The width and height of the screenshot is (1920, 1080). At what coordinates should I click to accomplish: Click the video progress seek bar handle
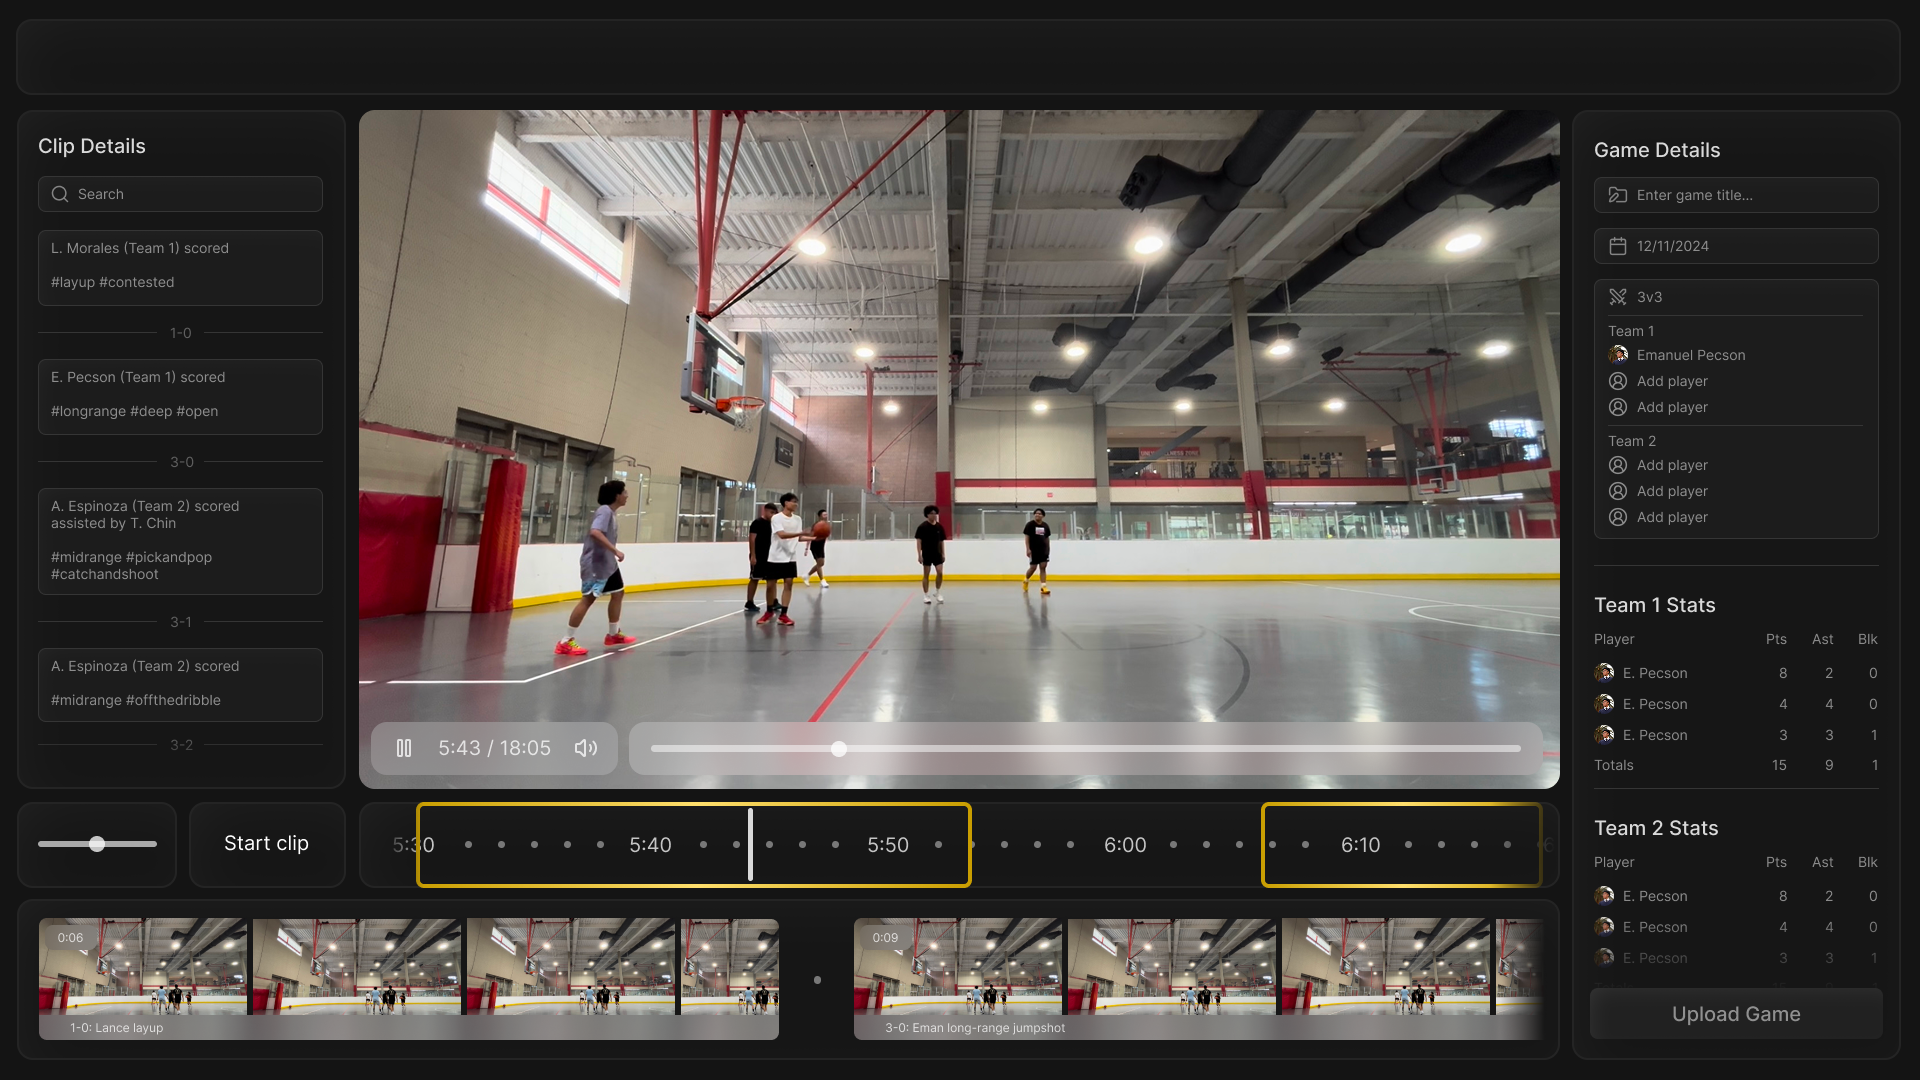[x=839, y=749]
